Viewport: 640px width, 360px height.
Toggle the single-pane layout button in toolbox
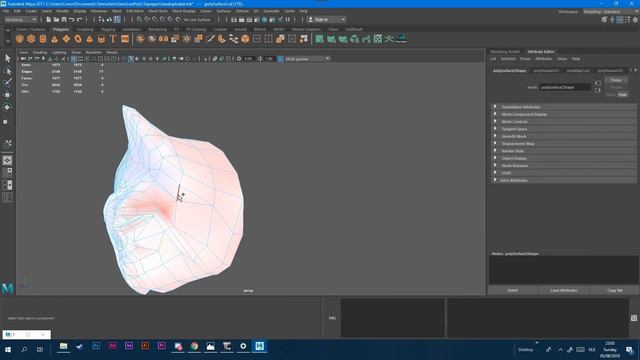[7, 160]
